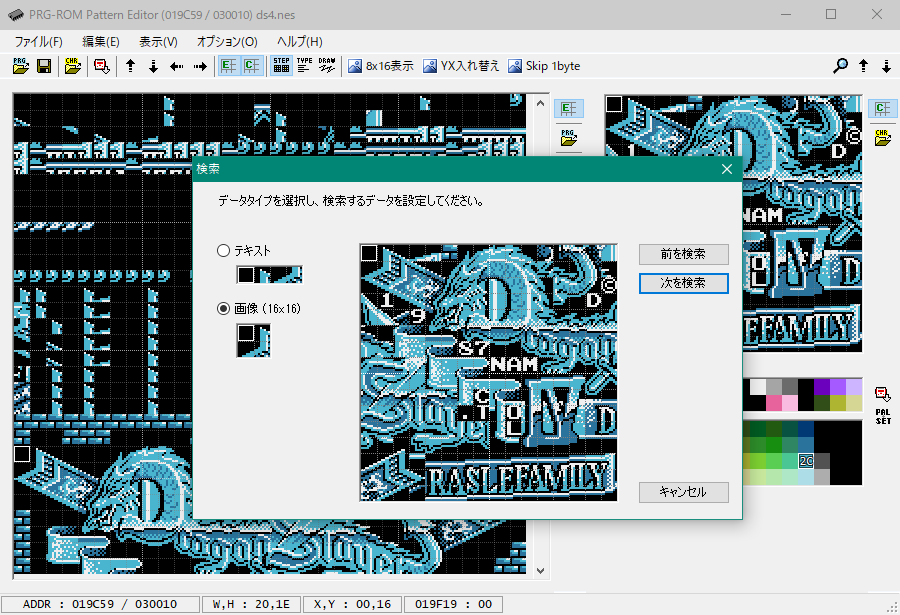Image resolution: width=900 pixels, height=615 pixels.
Task: Click the PRG view scrollbar down arrow
Action: [540, 571]
